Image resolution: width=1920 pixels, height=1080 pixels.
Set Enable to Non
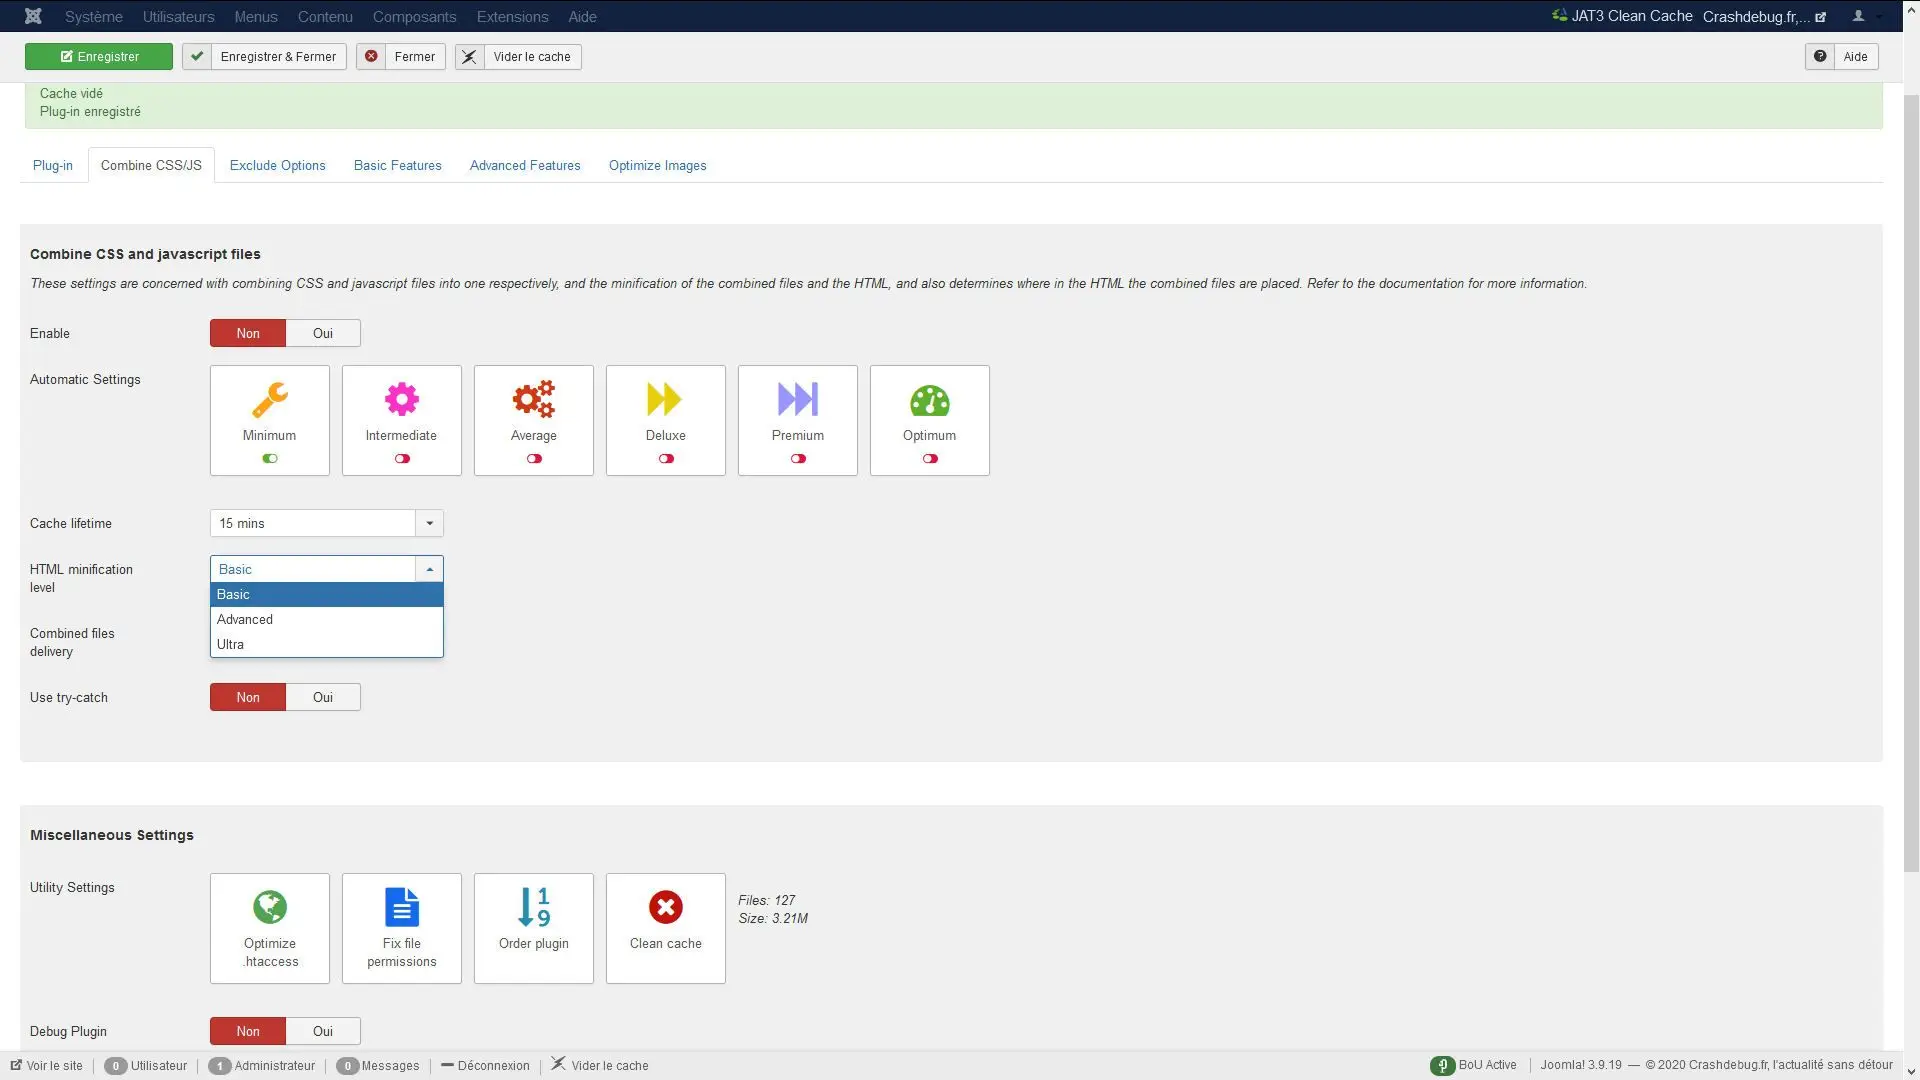(248, 333)
